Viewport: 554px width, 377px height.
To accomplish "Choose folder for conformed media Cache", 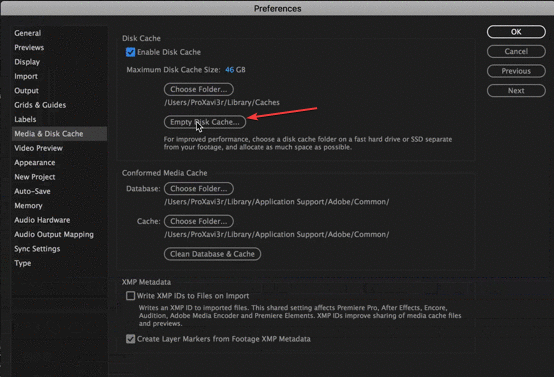I will point(199,221).
